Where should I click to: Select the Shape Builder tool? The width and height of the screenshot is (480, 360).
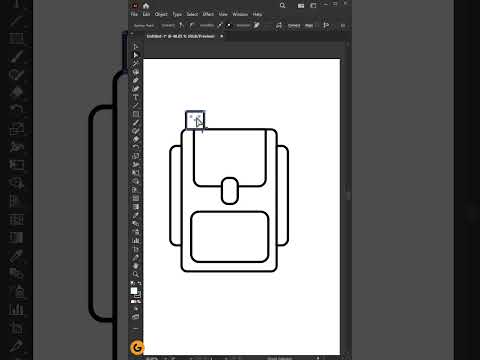coord(136,181)
